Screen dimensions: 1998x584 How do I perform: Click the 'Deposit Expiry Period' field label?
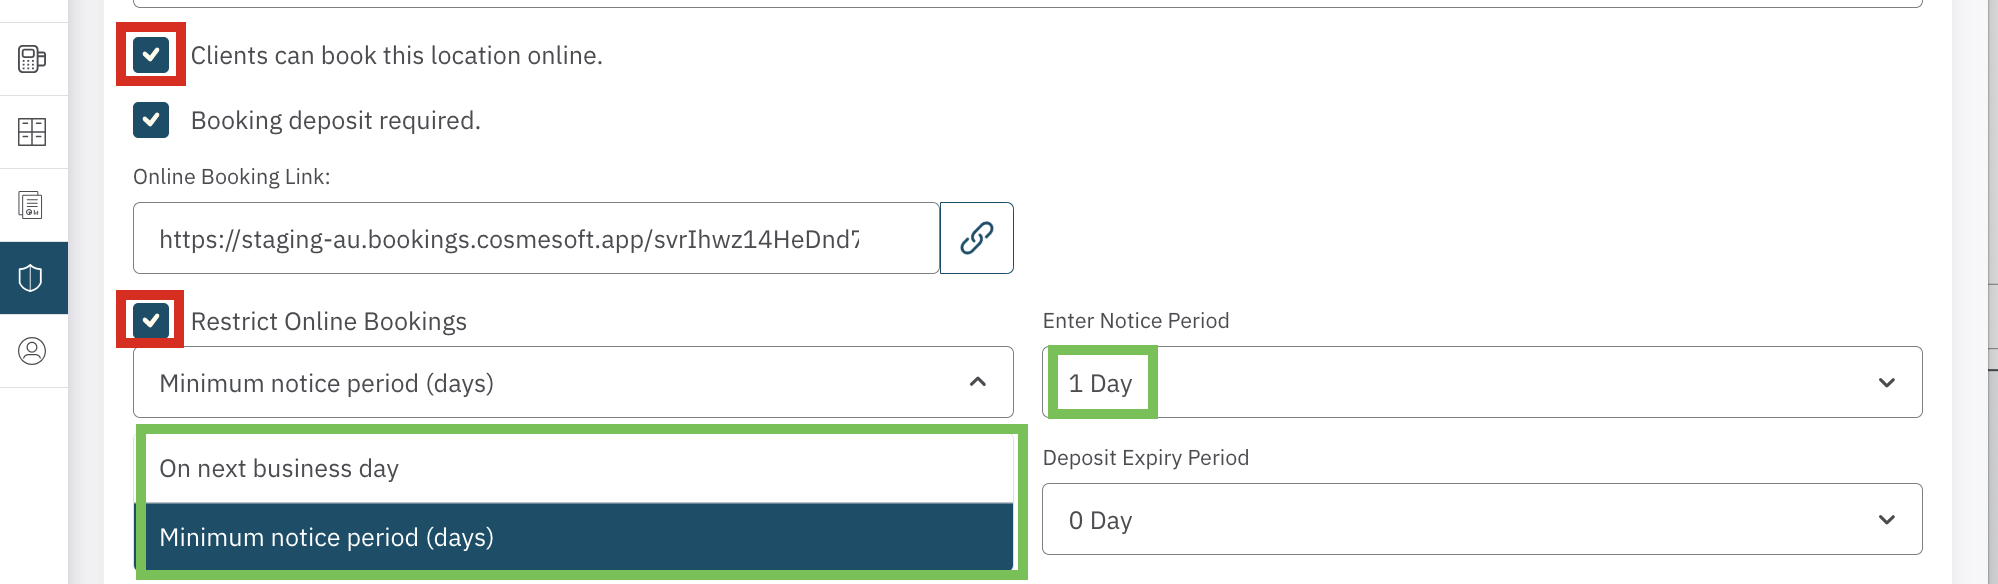1145,457
